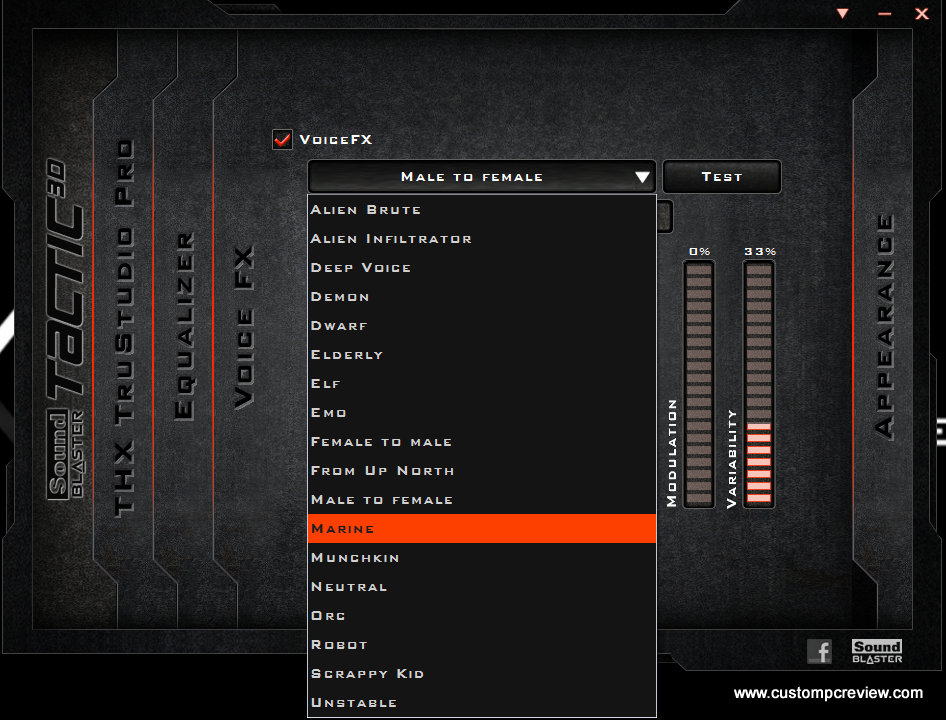This screenshot has width=946, height=720.
Task: Select Unstable voice preset
Action: pos(481,702)
